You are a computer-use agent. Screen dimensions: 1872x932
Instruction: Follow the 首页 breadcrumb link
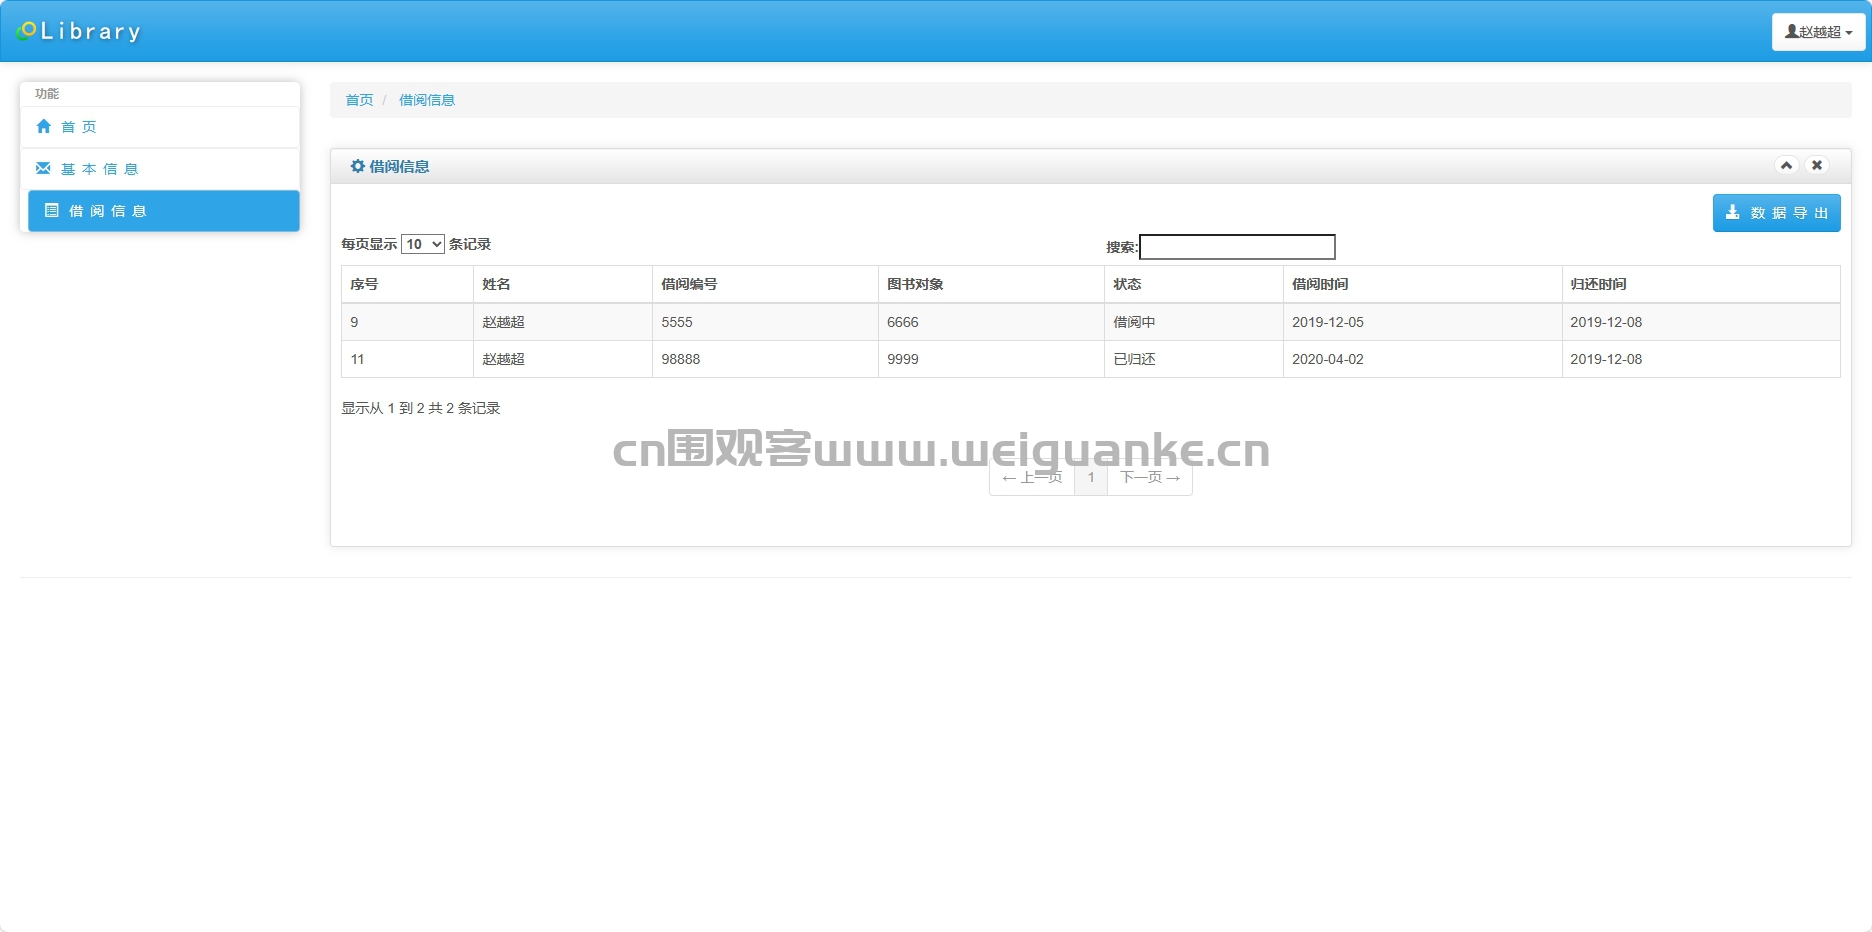point(359,100)
